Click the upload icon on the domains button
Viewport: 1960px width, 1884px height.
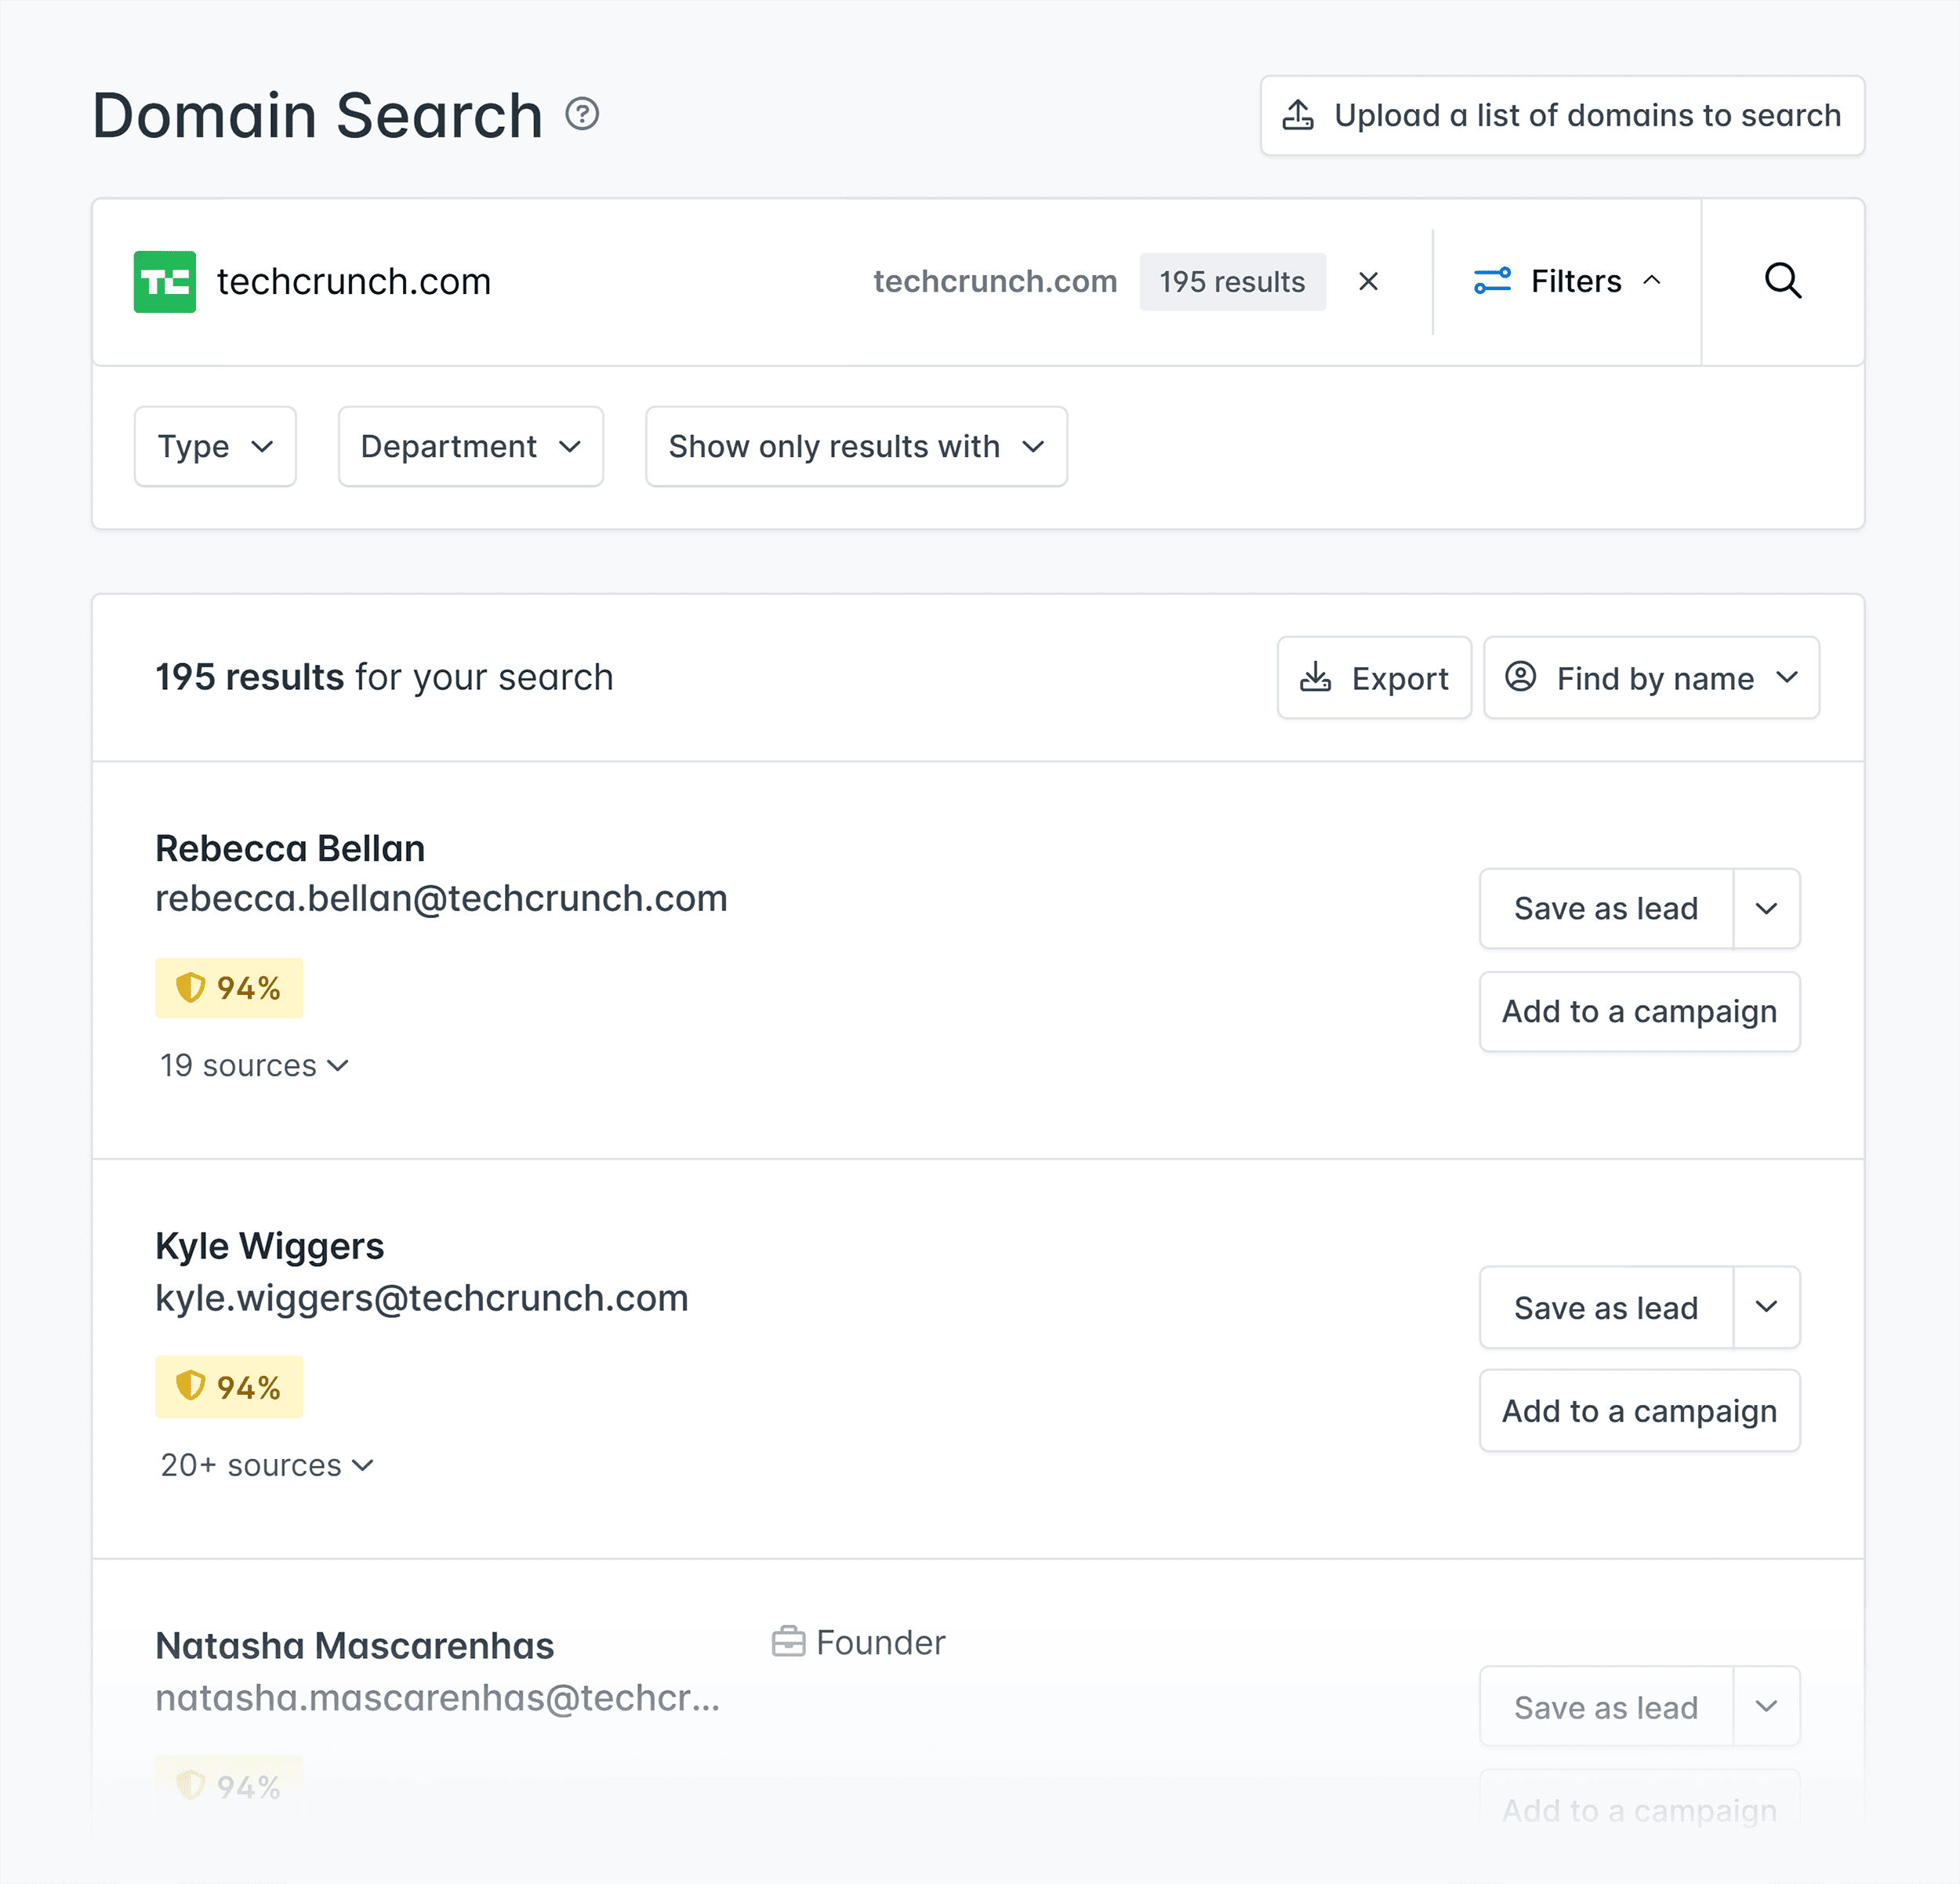point(1298,115)
